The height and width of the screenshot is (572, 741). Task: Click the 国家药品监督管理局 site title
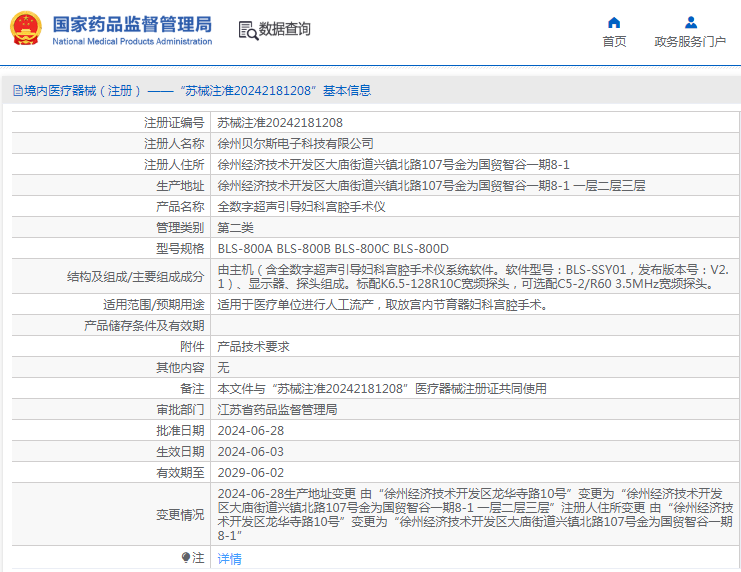pos(131,23)
